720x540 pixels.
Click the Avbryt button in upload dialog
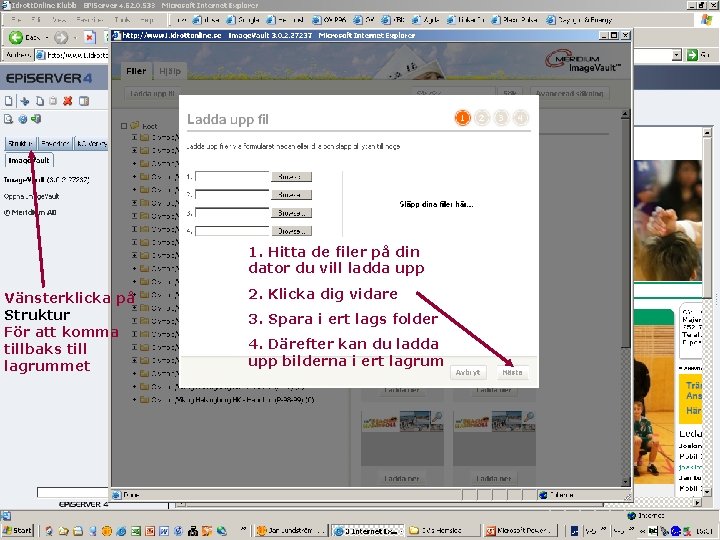tap(468, 372)
